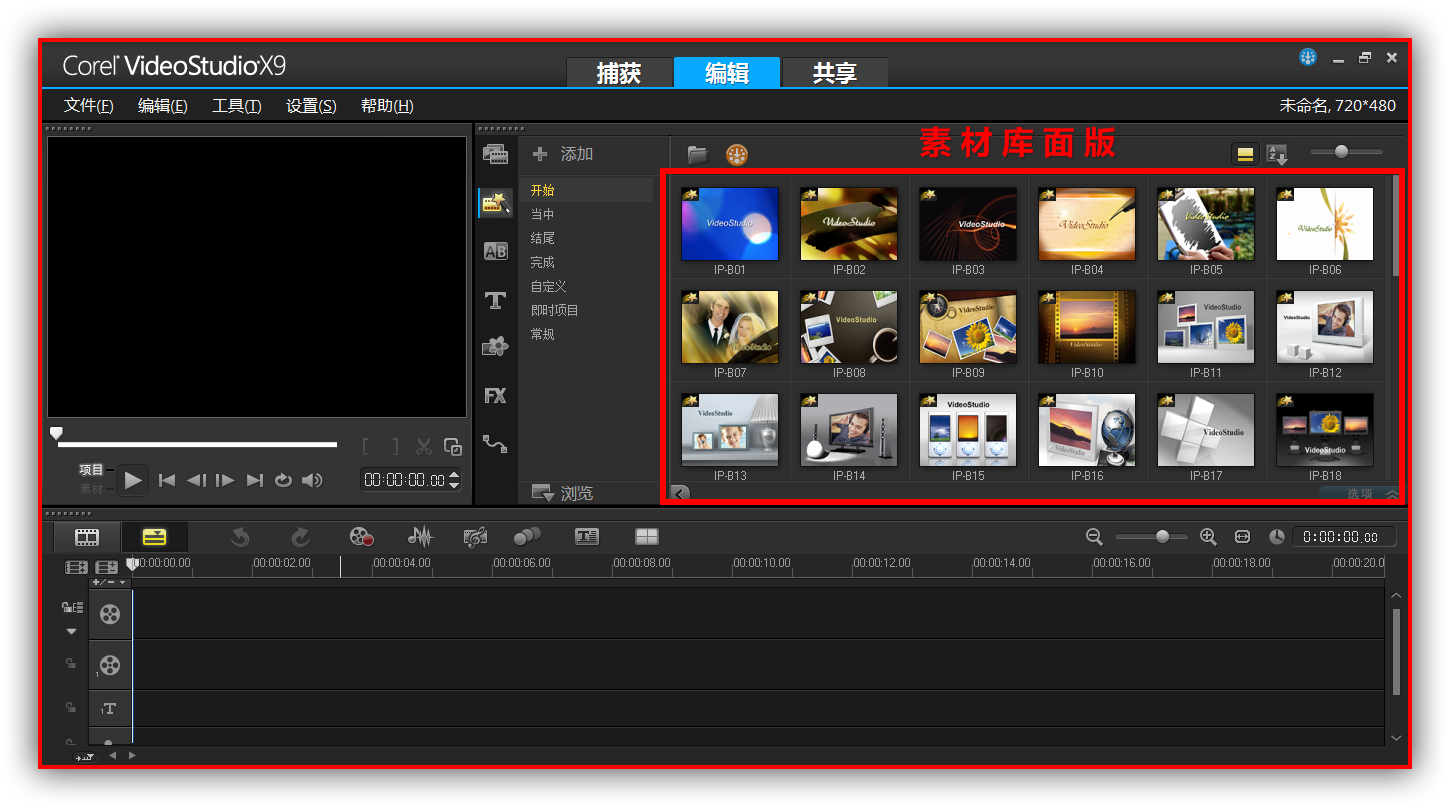Toggle the library panel view button (yellow)
The image size is (1450, 807).
point(1245,154)
